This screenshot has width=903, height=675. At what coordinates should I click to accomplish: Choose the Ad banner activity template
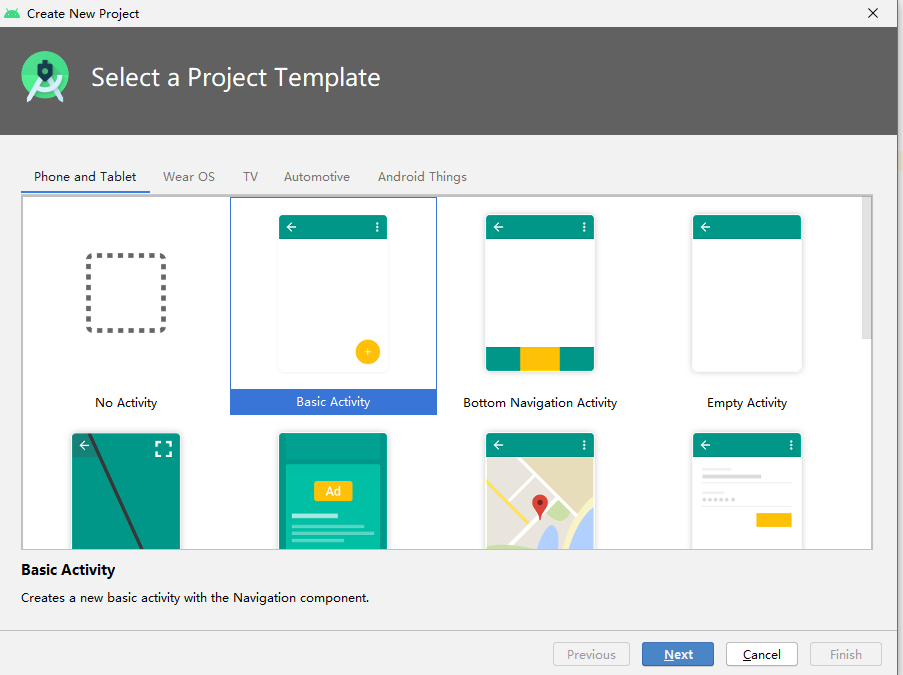pyautogui.click(x=333, y=491)
